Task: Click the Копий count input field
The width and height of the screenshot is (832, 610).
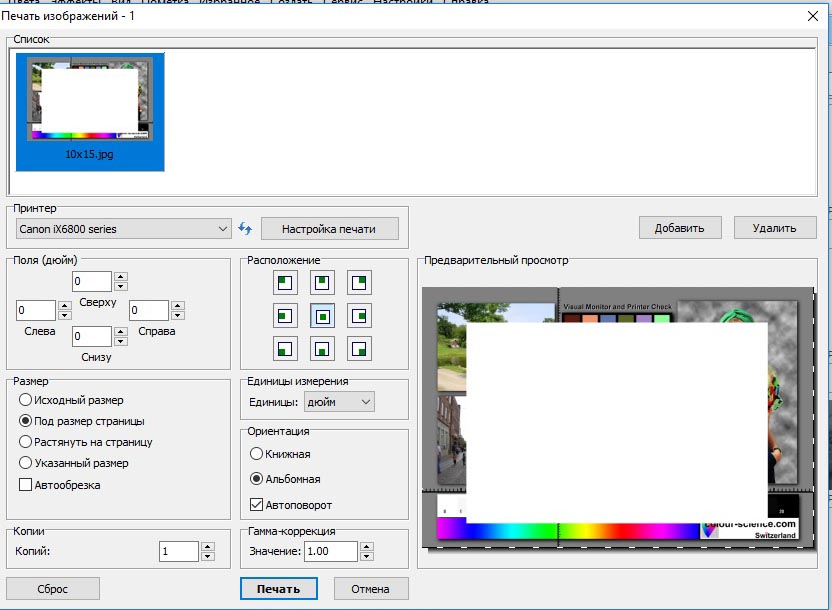Action: (x=179, y=552)
